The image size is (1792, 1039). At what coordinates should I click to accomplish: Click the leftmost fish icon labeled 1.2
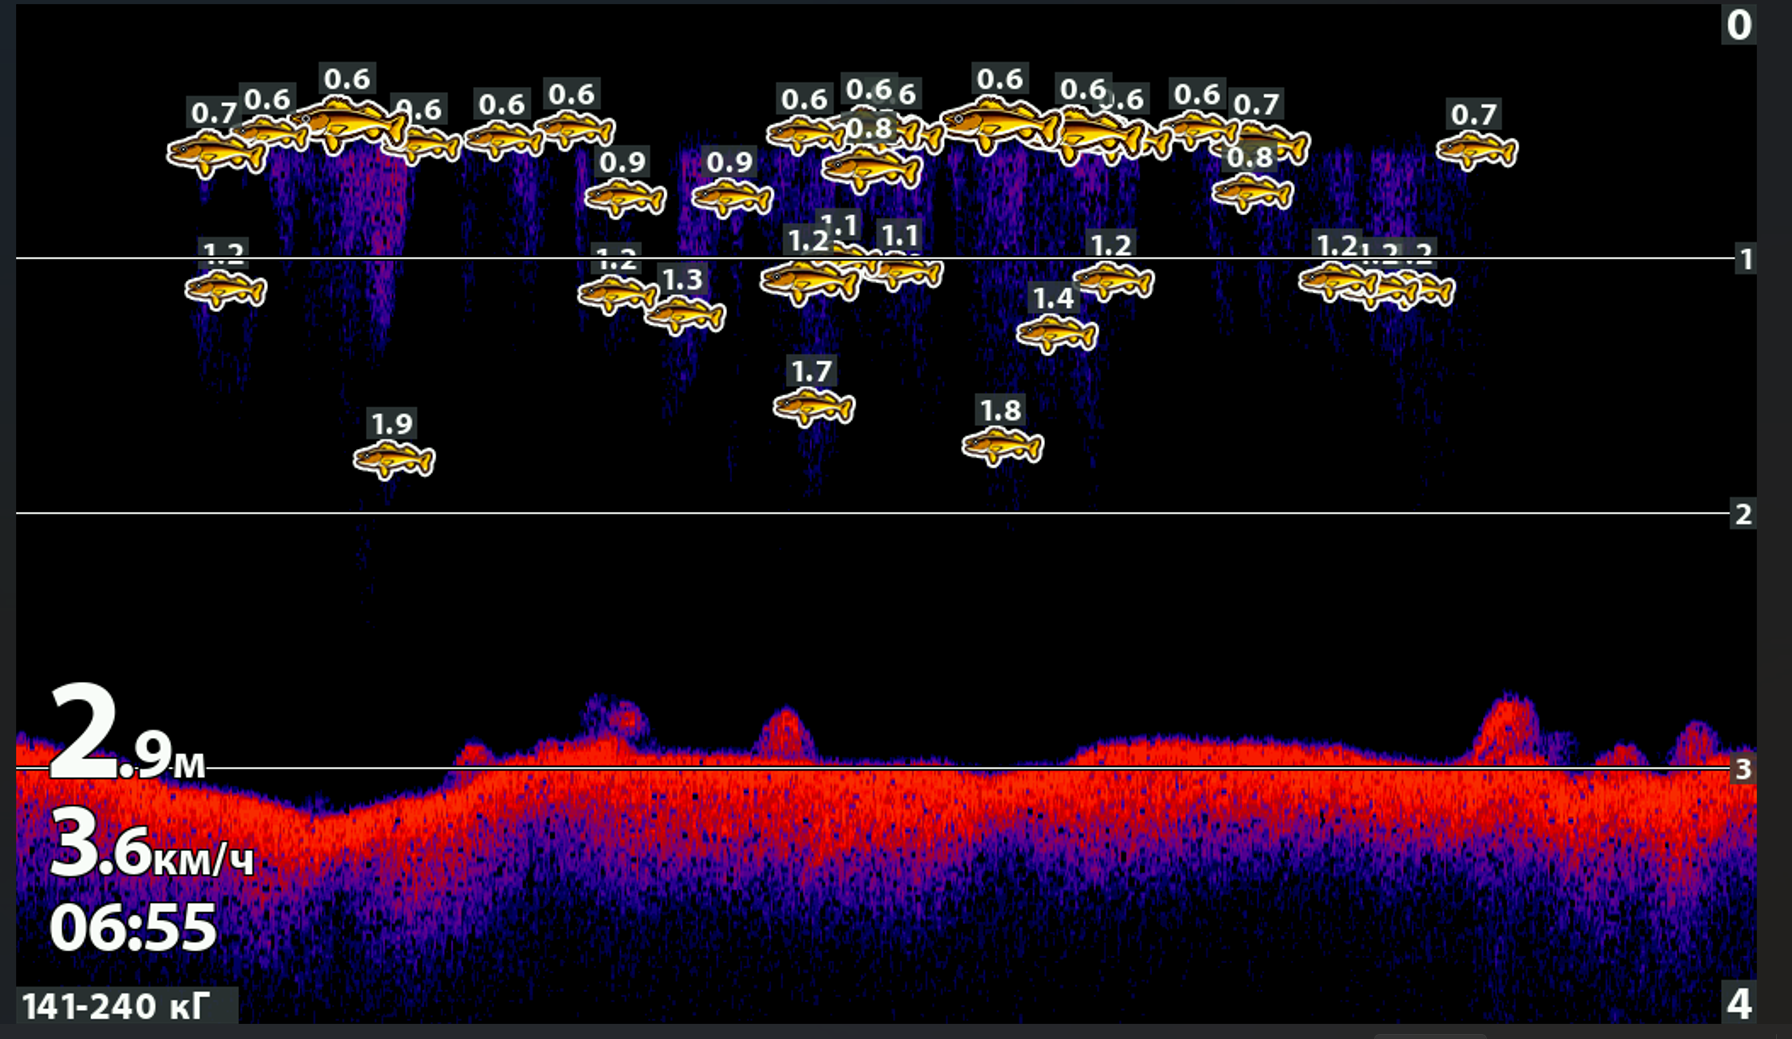click(x=226, y=291)
